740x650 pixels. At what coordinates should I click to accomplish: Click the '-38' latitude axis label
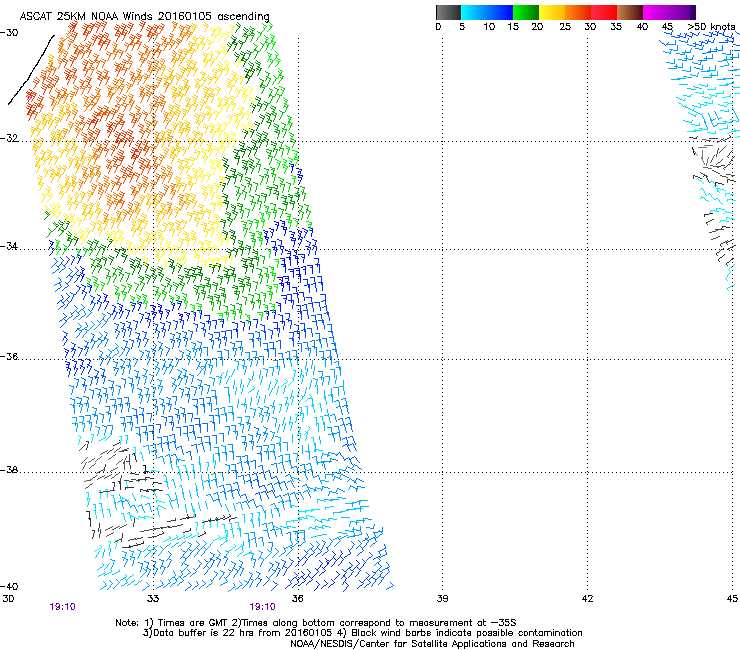(x=9, y=470)
